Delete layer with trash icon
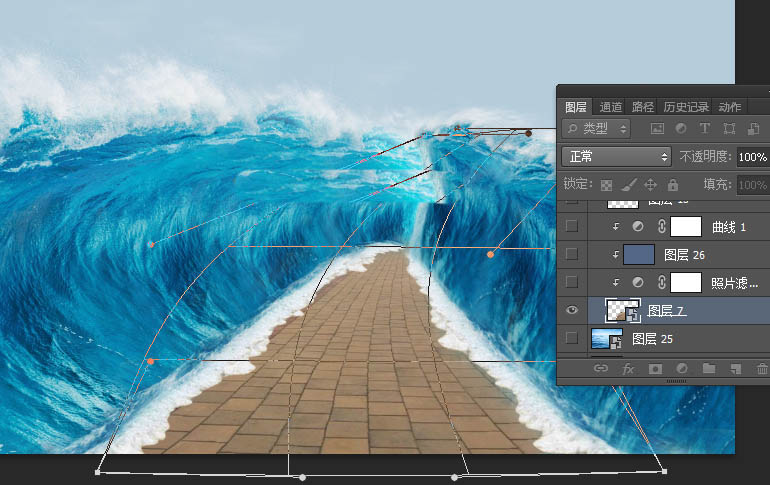The image size is (770, 485). coord(762,368)
